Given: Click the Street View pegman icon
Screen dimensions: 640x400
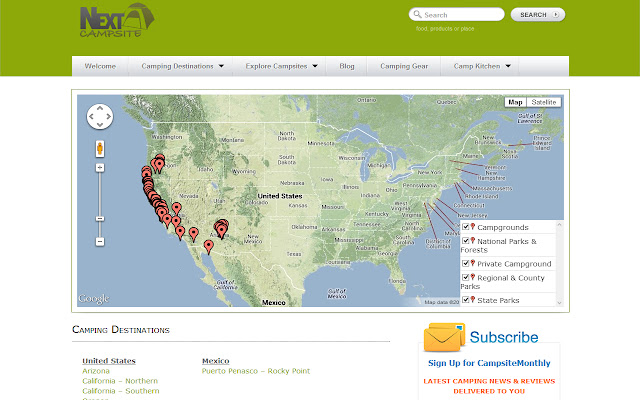Looking at the screenshot, I should tap(100, 149).
